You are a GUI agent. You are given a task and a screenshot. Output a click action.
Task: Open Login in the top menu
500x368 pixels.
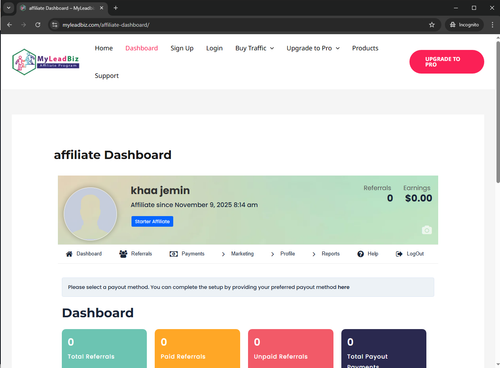tap(214, 48)
